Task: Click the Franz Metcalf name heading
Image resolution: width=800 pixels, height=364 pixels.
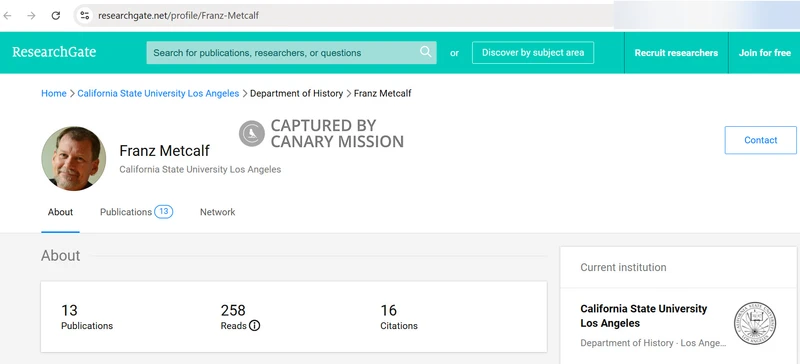Action: pyautogui.click(x=164, y=151)
